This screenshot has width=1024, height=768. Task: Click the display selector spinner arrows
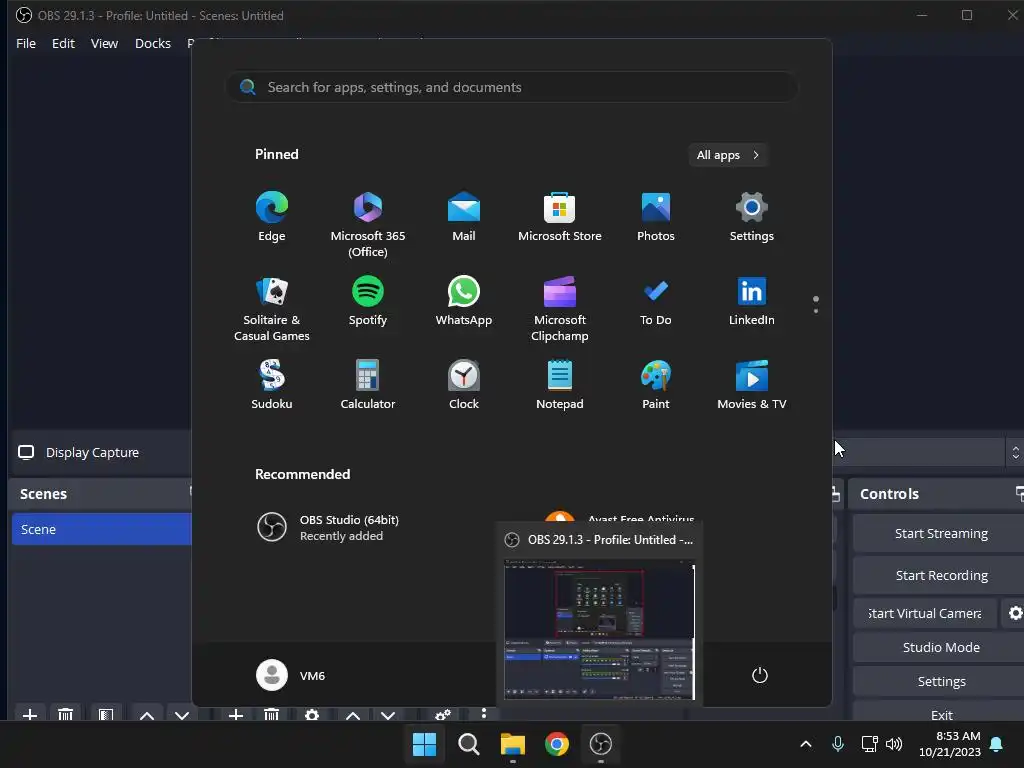pos(1016,452)
